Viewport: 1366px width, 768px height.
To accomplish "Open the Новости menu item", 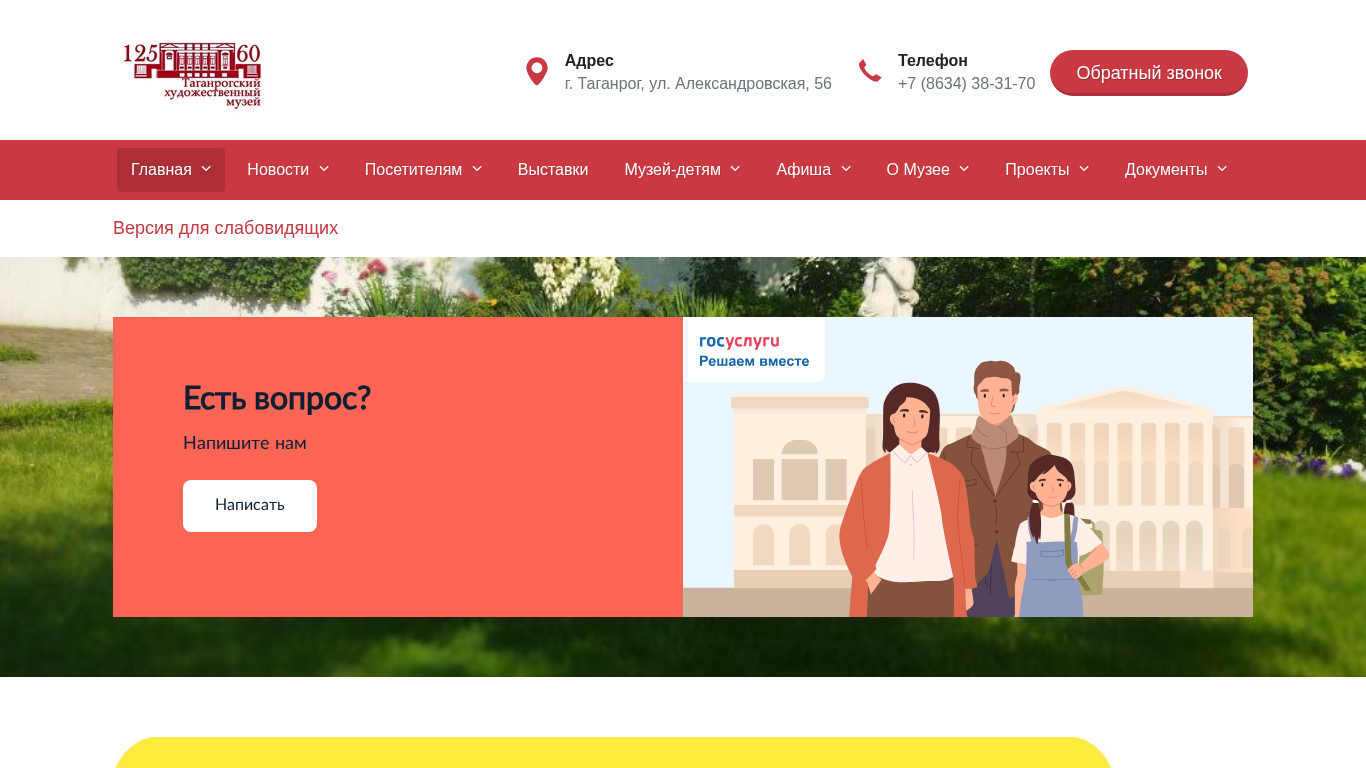I will click(278, 170).
